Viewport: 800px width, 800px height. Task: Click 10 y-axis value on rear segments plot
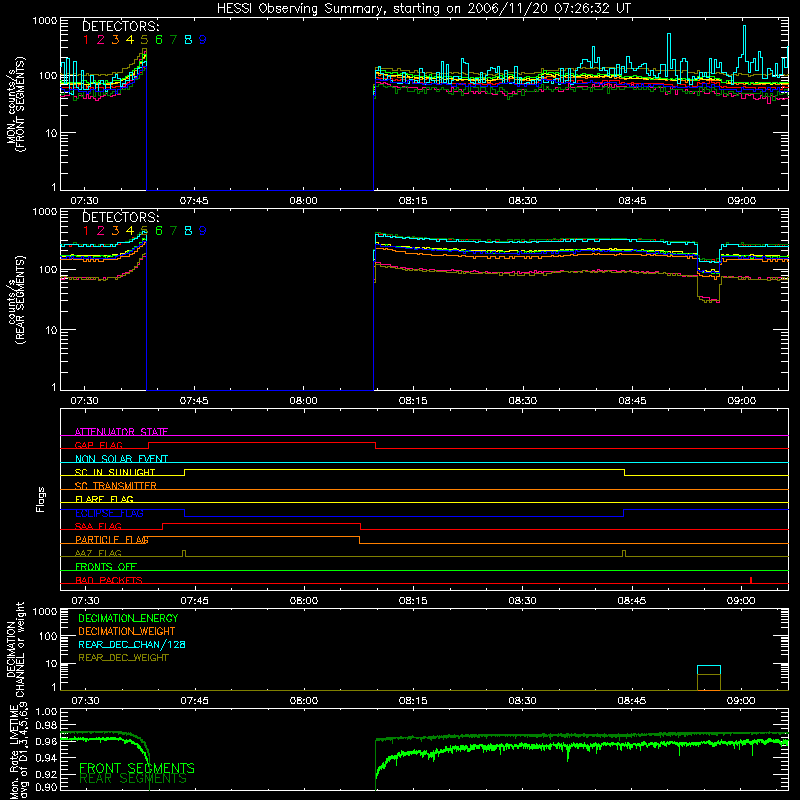(51, 330)
